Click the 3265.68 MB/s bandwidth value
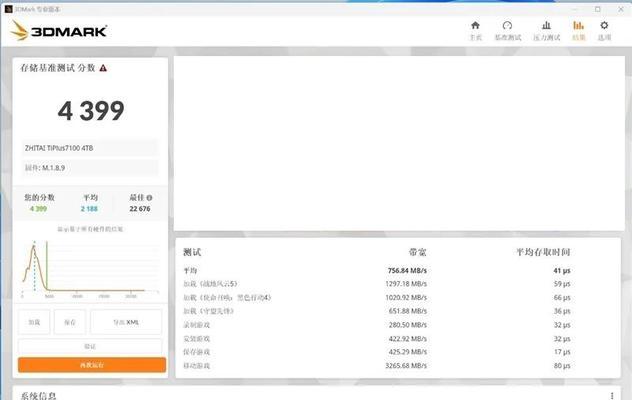This screenshot has width=632, height=400. click(x=406, y=366)
